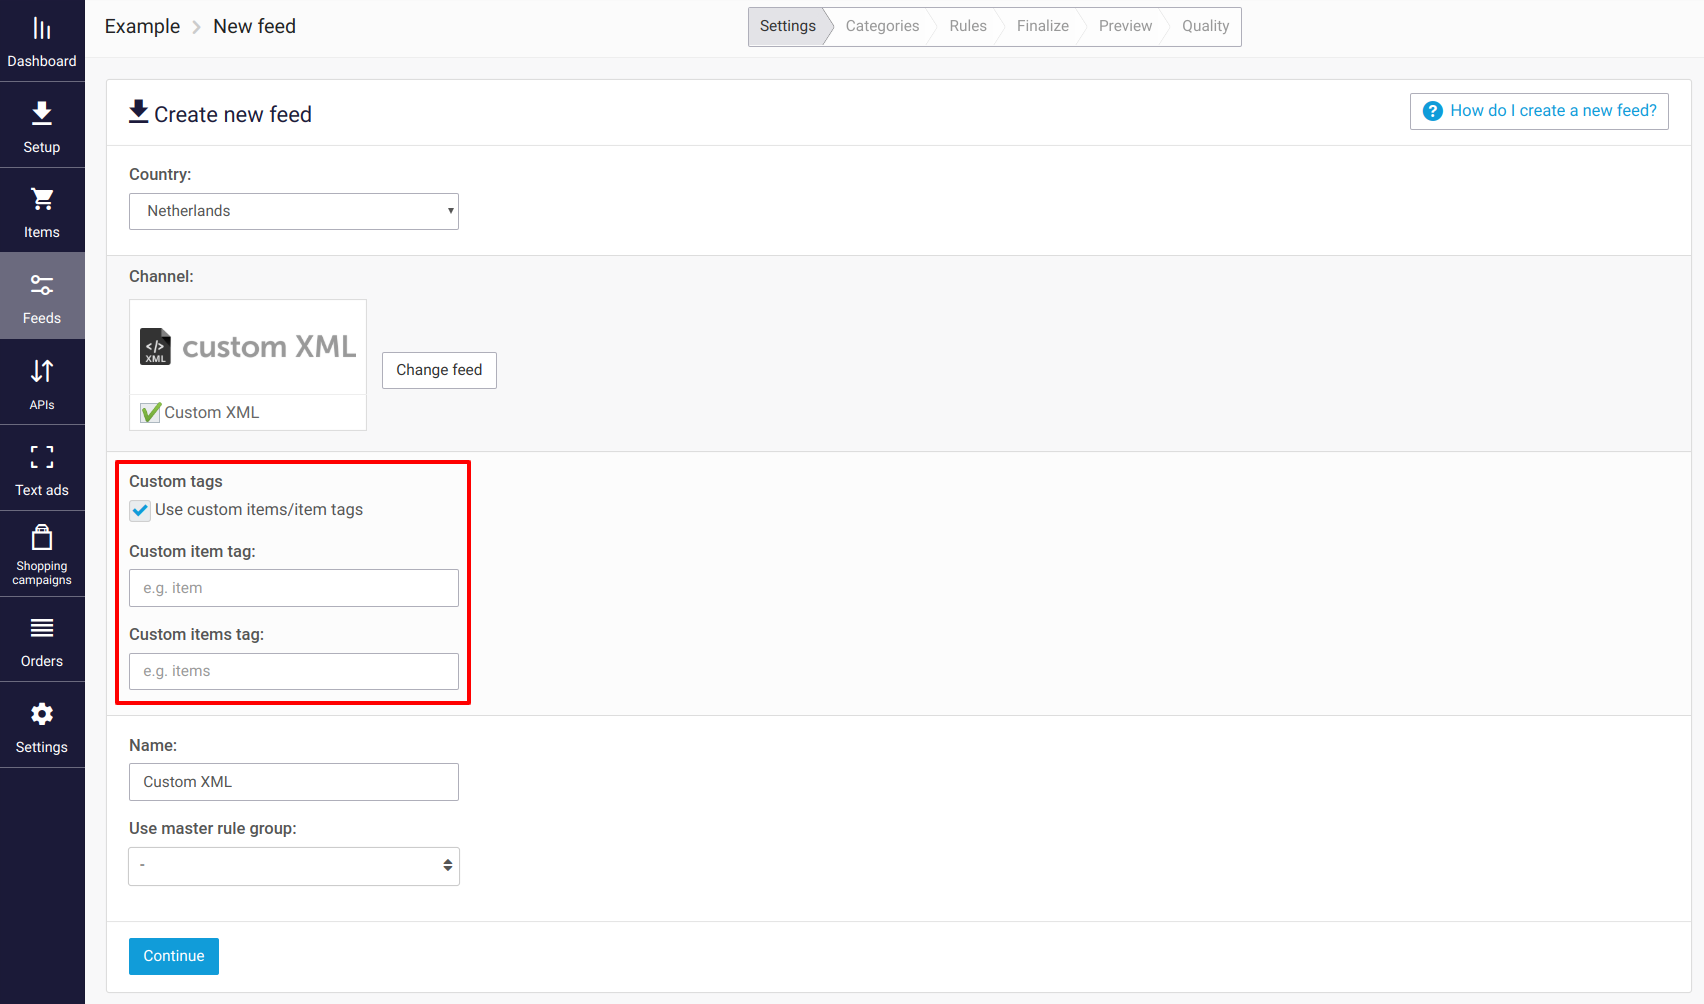Open APIs arrows icon in sidebar
This screenshot has height=1004, width=1704.
click(42, 371)
